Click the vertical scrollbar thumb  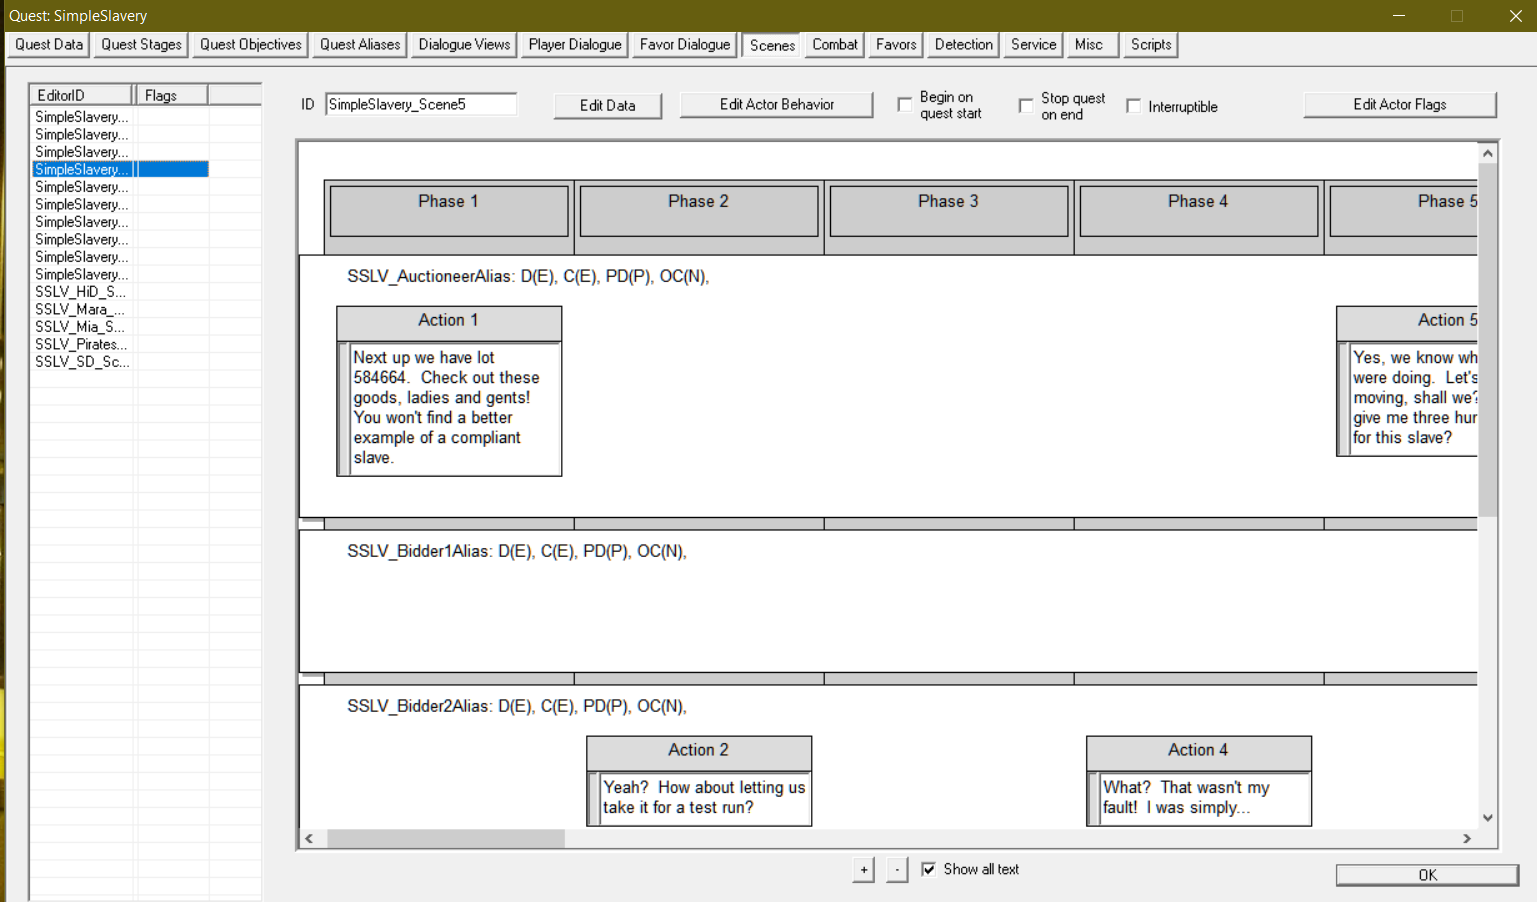tap(1488, 340)
